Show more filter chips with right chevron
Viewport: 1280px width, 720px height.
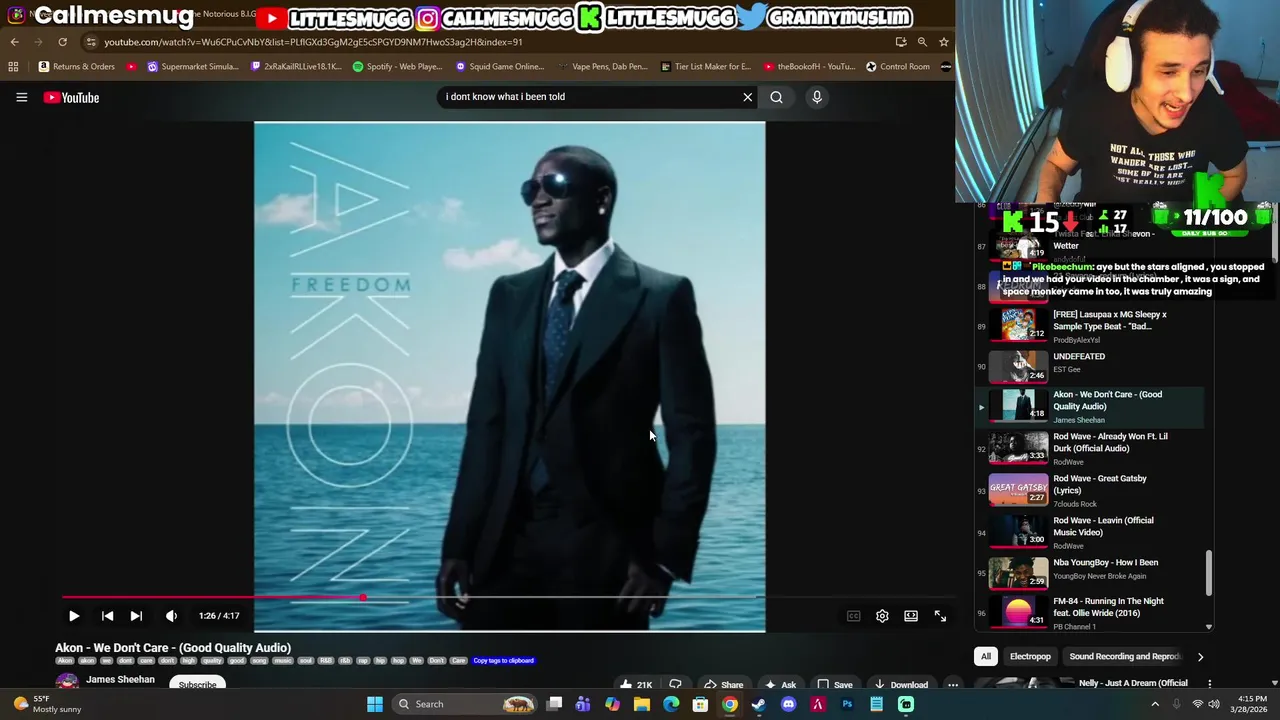point(1200,657)
